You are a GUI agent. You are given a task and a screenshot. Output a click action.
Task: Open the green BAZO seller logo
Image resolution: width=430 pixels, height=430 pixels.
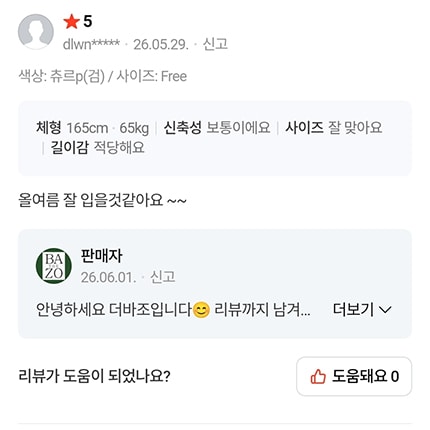click(x=54, y=266)
